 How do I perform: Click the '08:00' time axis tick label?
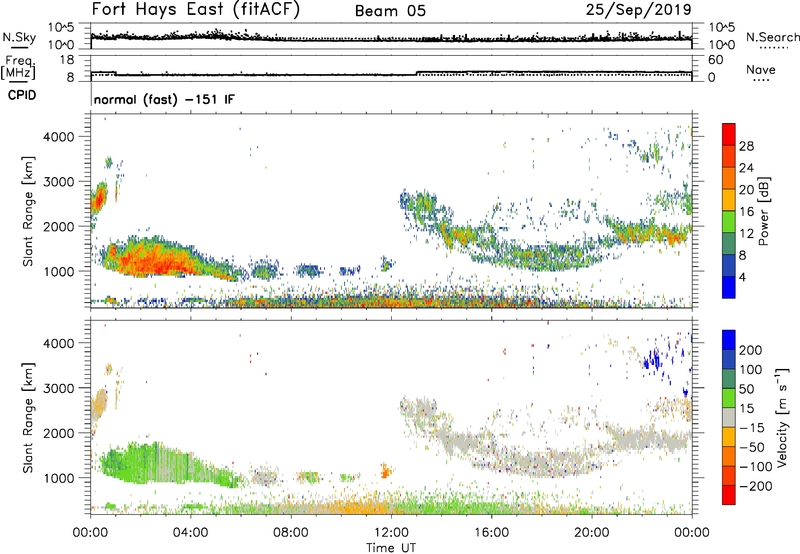pos(291,533)
